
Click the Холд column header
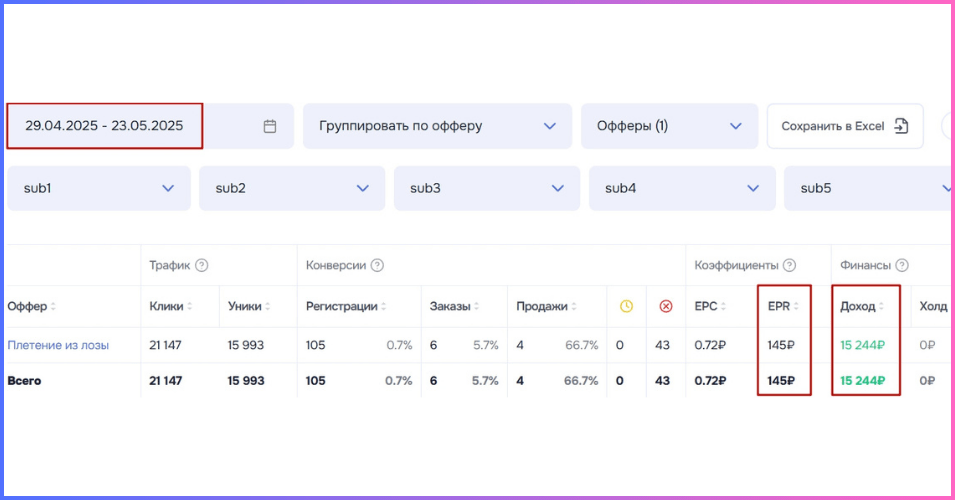point(933,306)
